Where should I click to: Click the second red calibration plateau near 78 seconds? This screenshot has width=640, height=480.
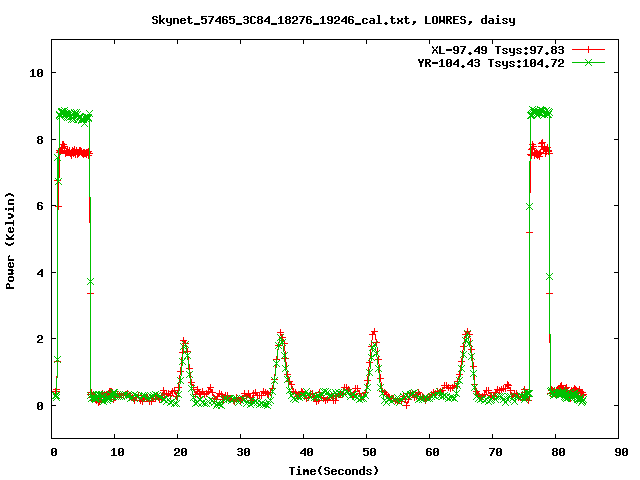[540, 151]
